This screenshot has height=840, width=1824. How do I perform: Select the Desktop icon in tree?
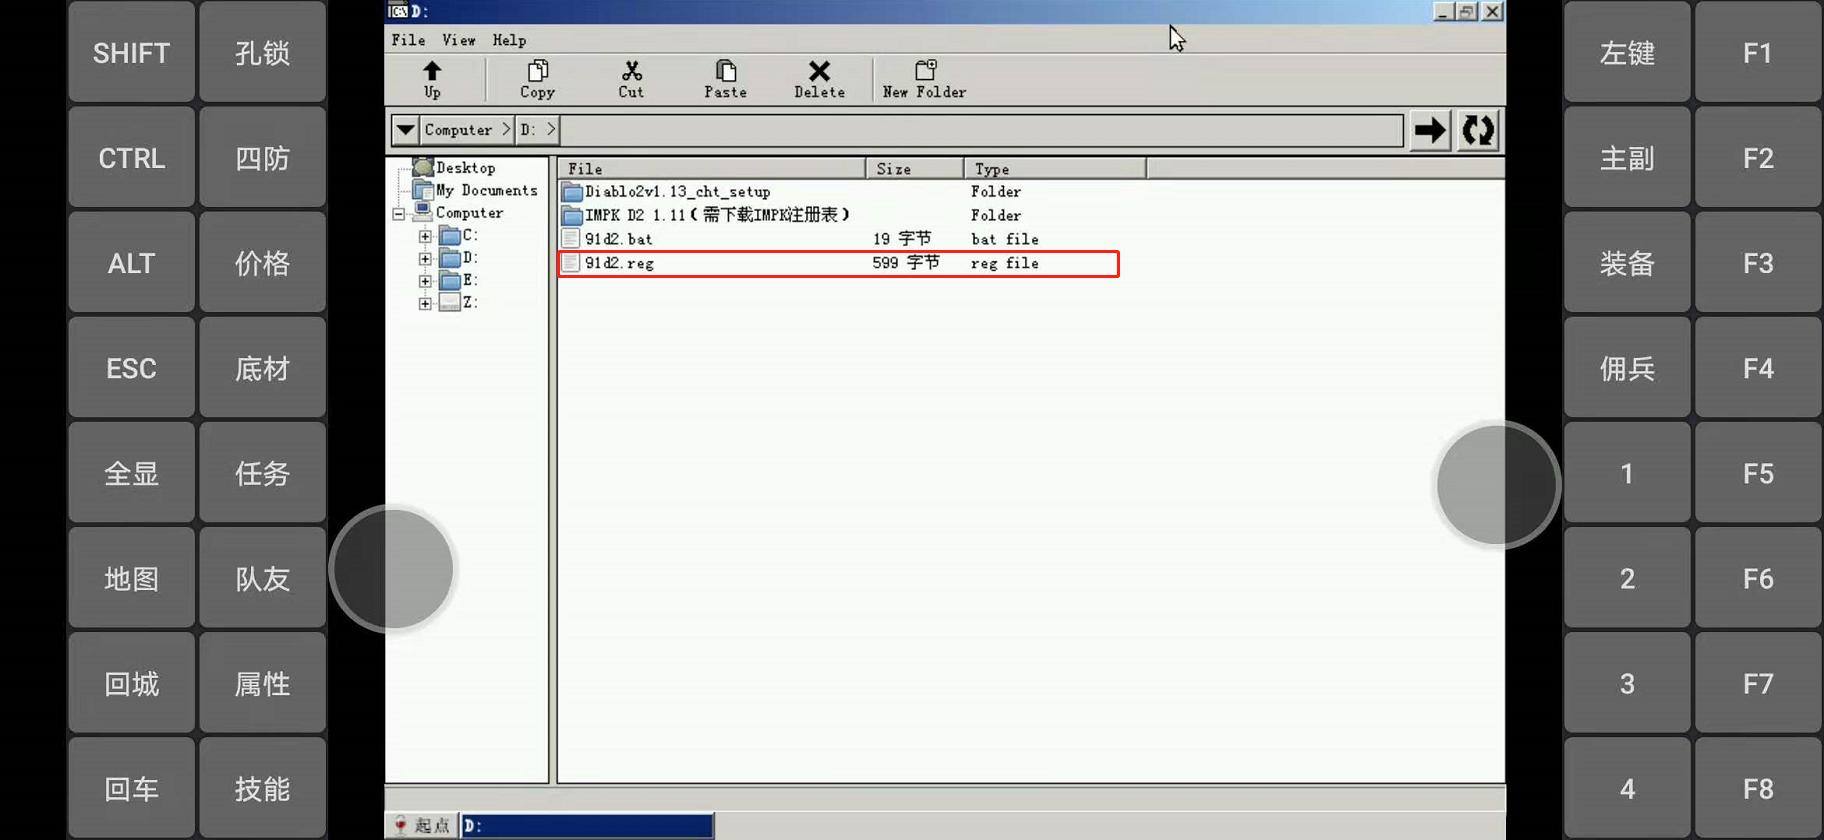pos(423,167)
